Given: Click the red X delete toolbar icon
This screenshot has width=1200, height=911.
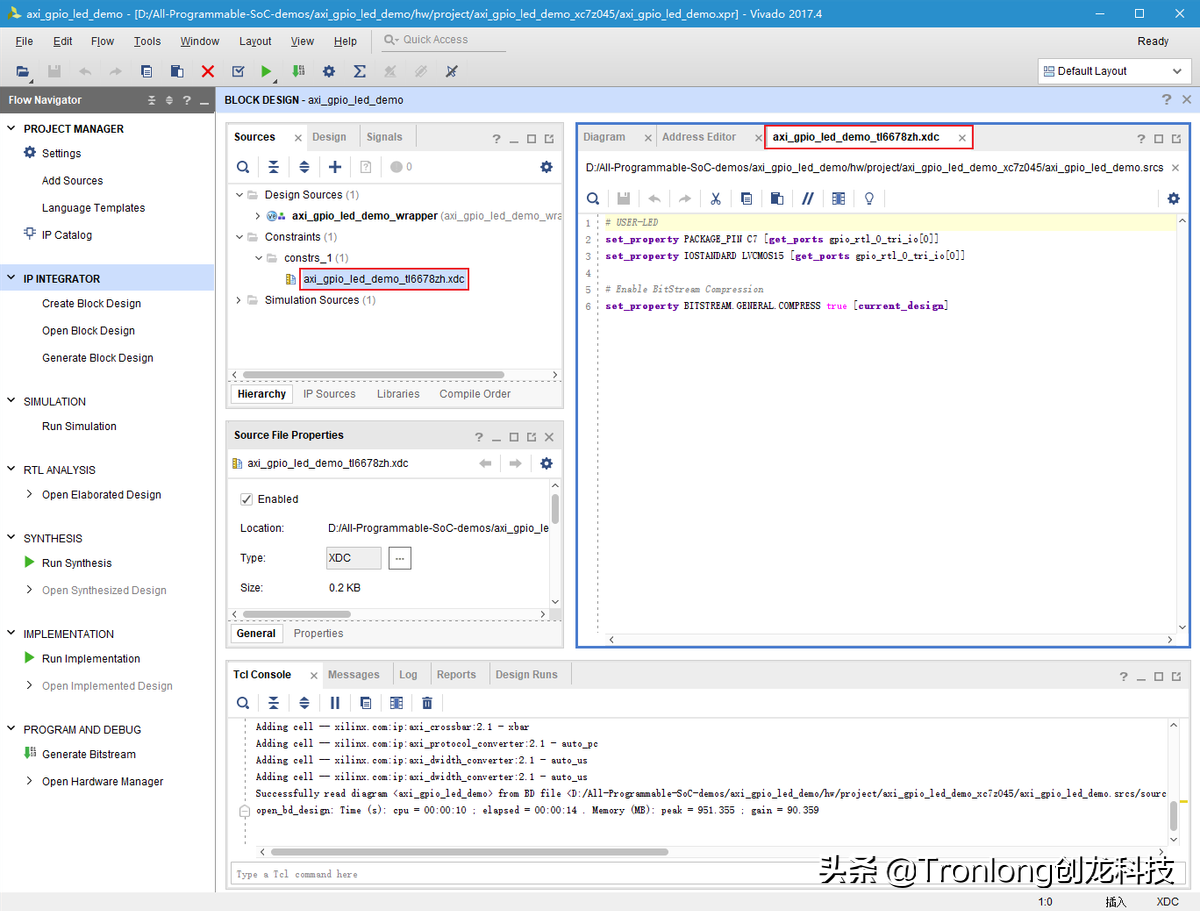Looking at the screenshot, I should click(x=208, y=71).
